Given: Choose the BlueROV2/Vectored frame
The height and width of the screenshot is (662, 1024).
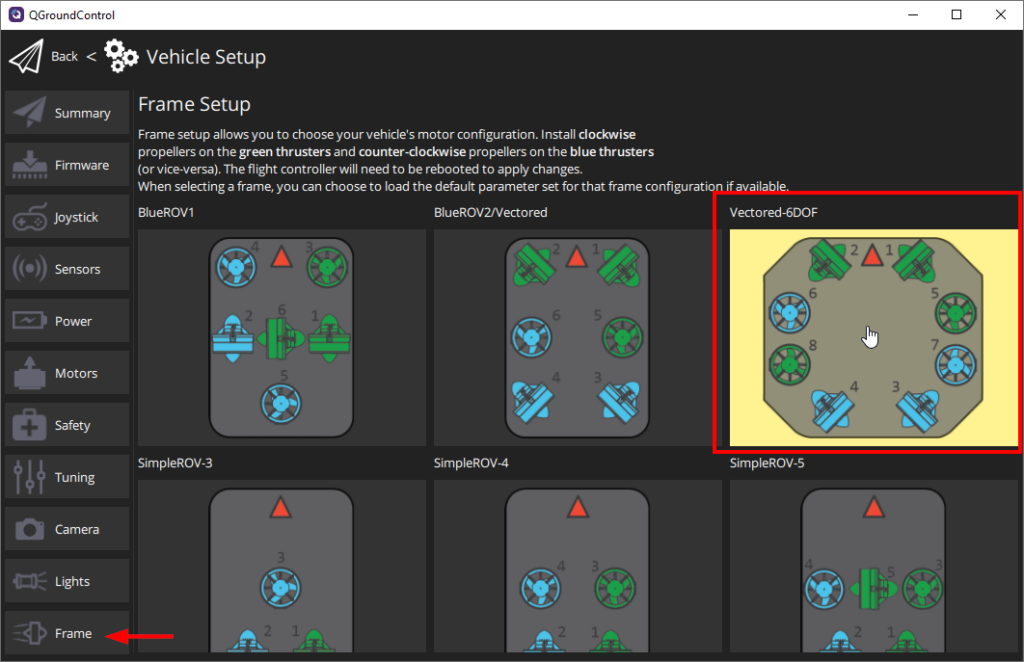Looking at the screenshot, I should point(577,337).
